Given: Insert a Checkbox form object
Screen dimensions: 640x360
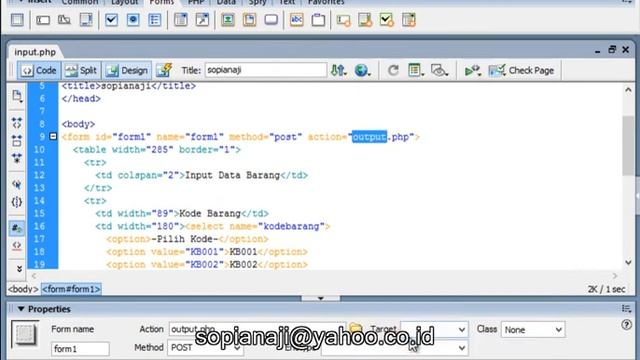Looking at the screenshot, I should coord(111,20).
